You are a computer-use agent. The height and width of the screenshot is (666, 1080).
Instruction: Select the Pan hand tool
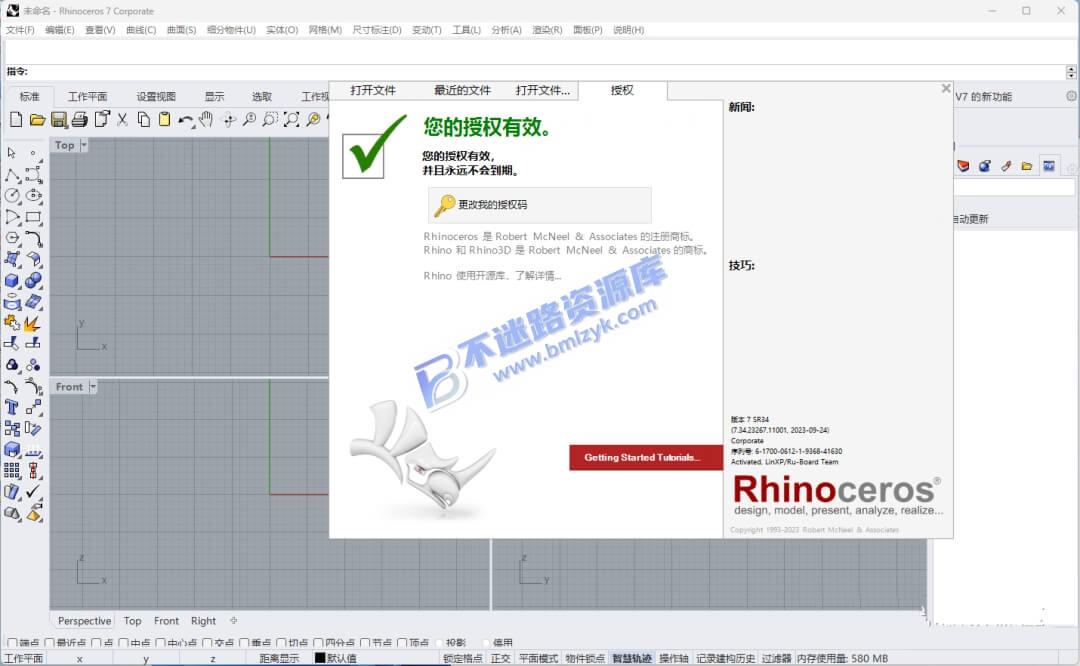click(206, 119)
